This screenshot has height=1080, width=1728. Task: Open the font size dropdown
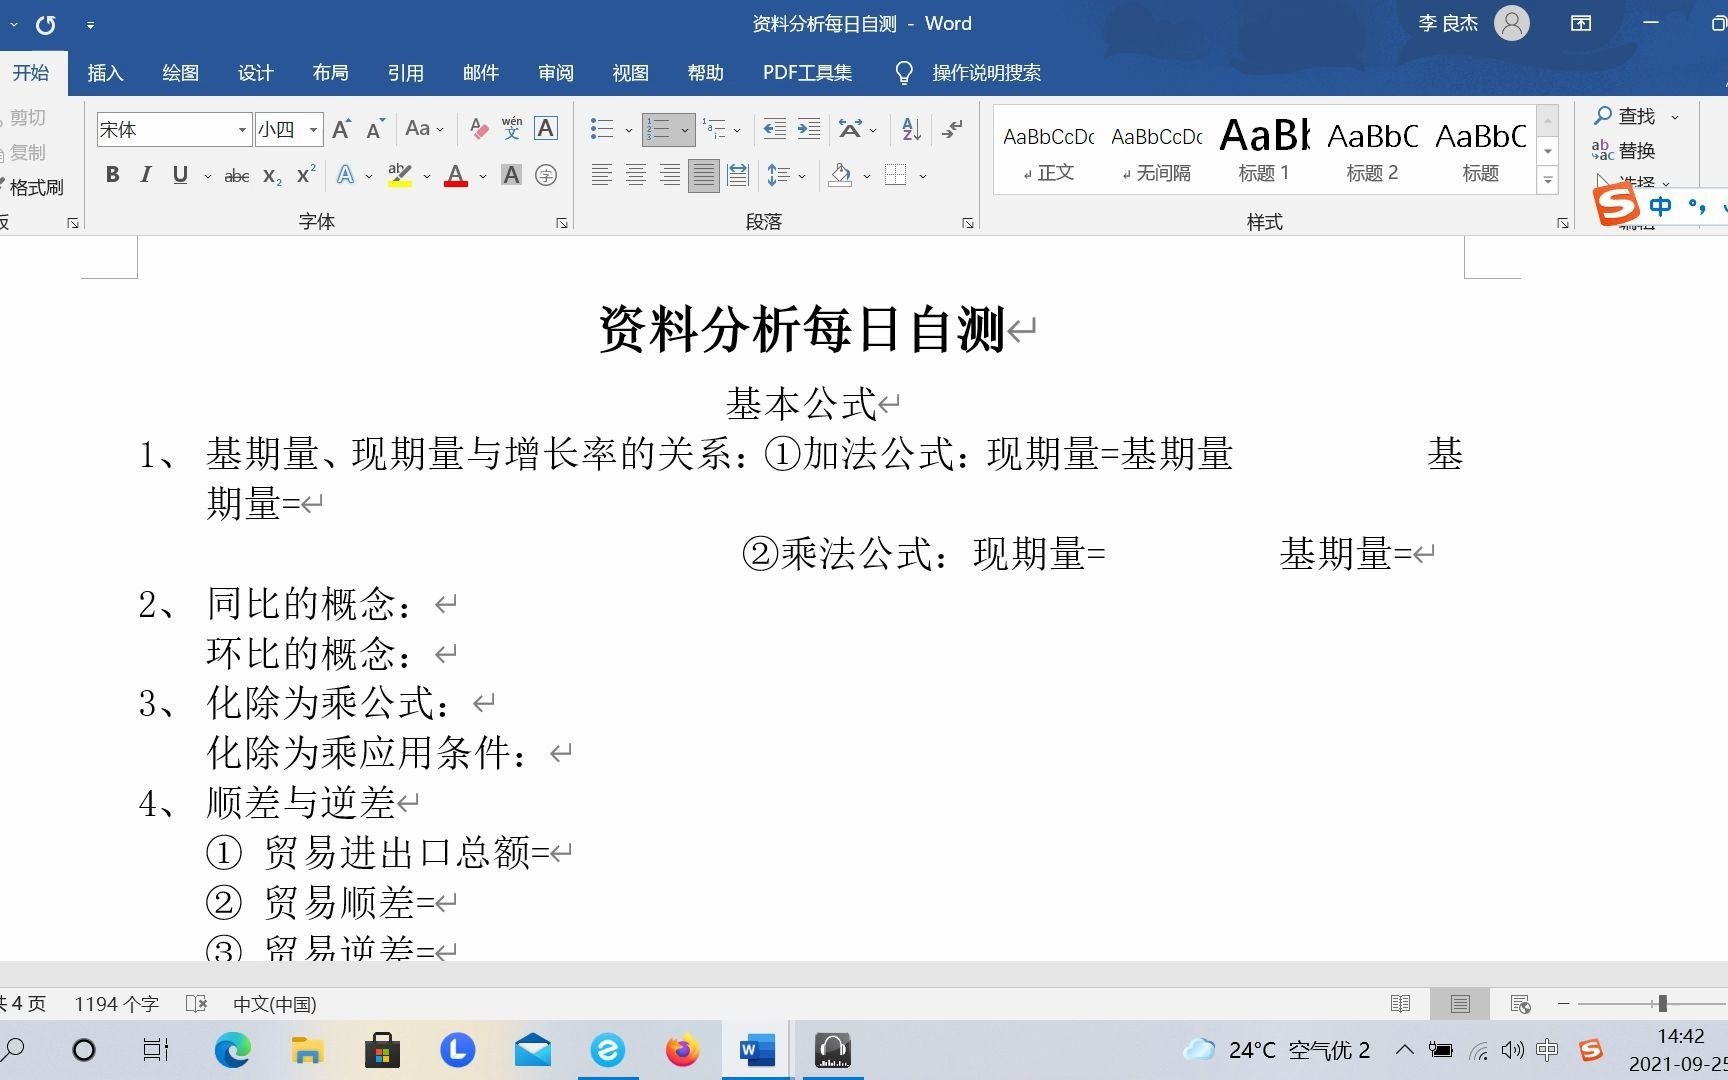pos(313,130)
